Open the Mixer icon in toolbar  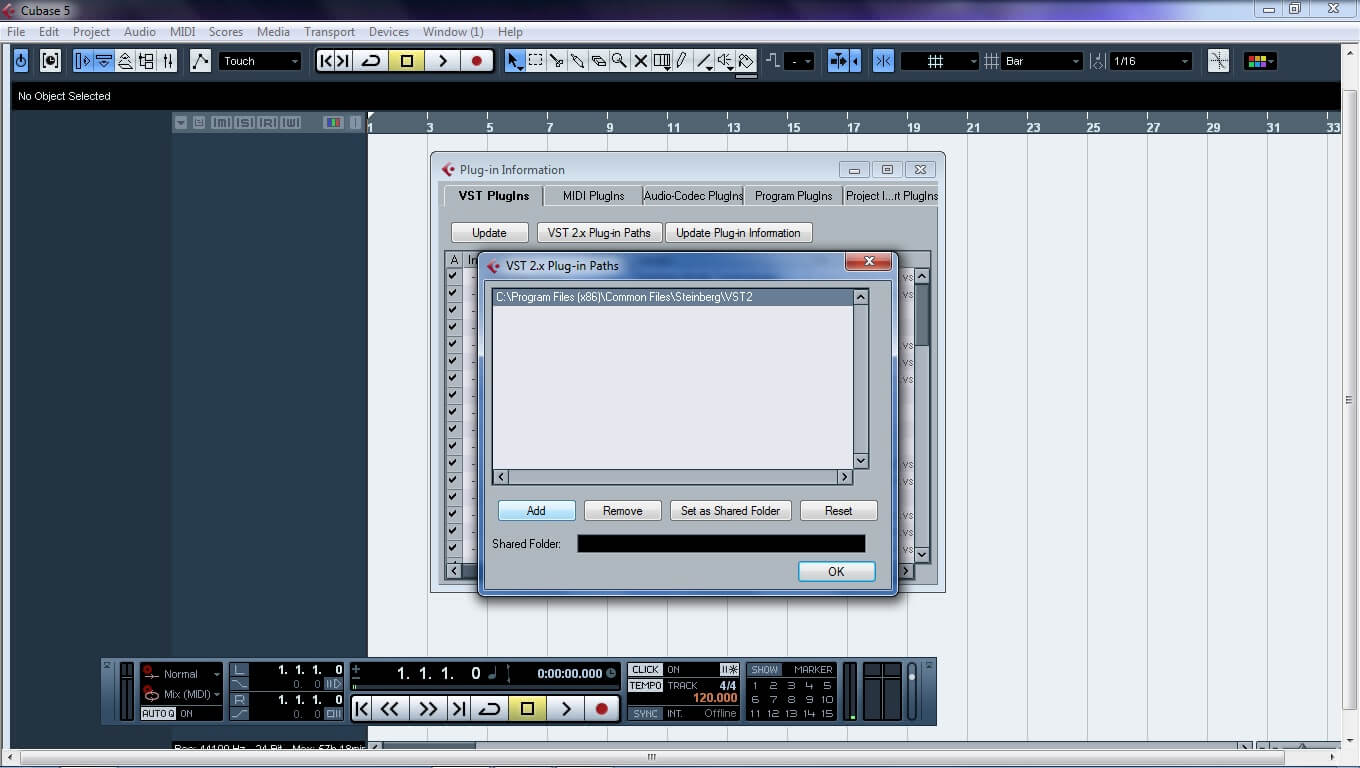tap(167, 61)
